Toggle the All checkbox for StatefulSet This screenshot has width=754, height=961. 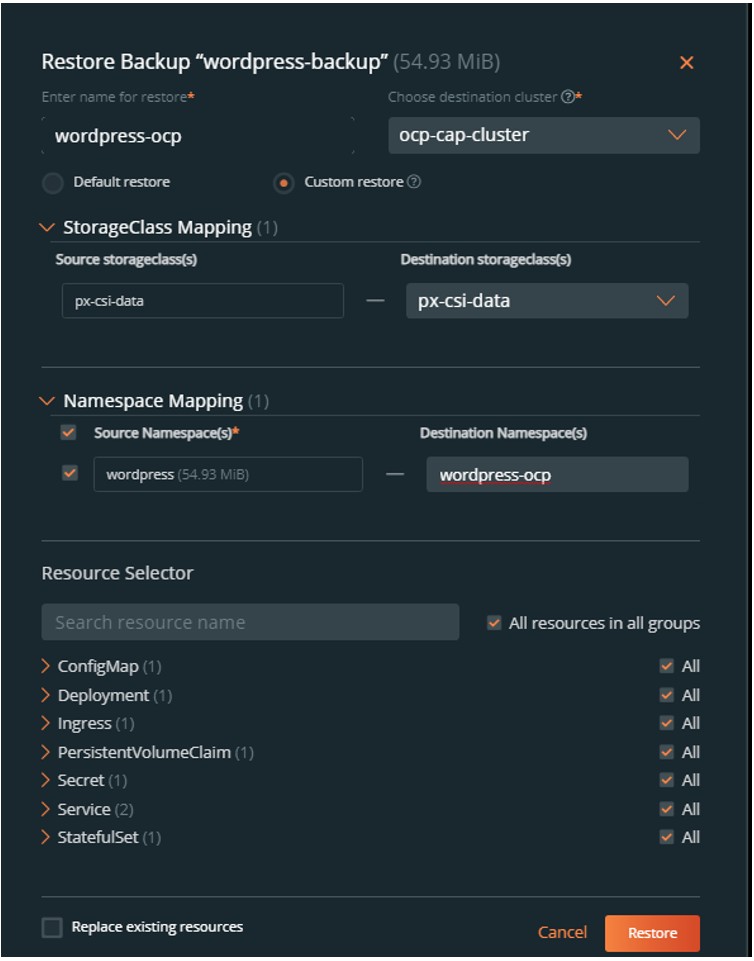point(667,837)
